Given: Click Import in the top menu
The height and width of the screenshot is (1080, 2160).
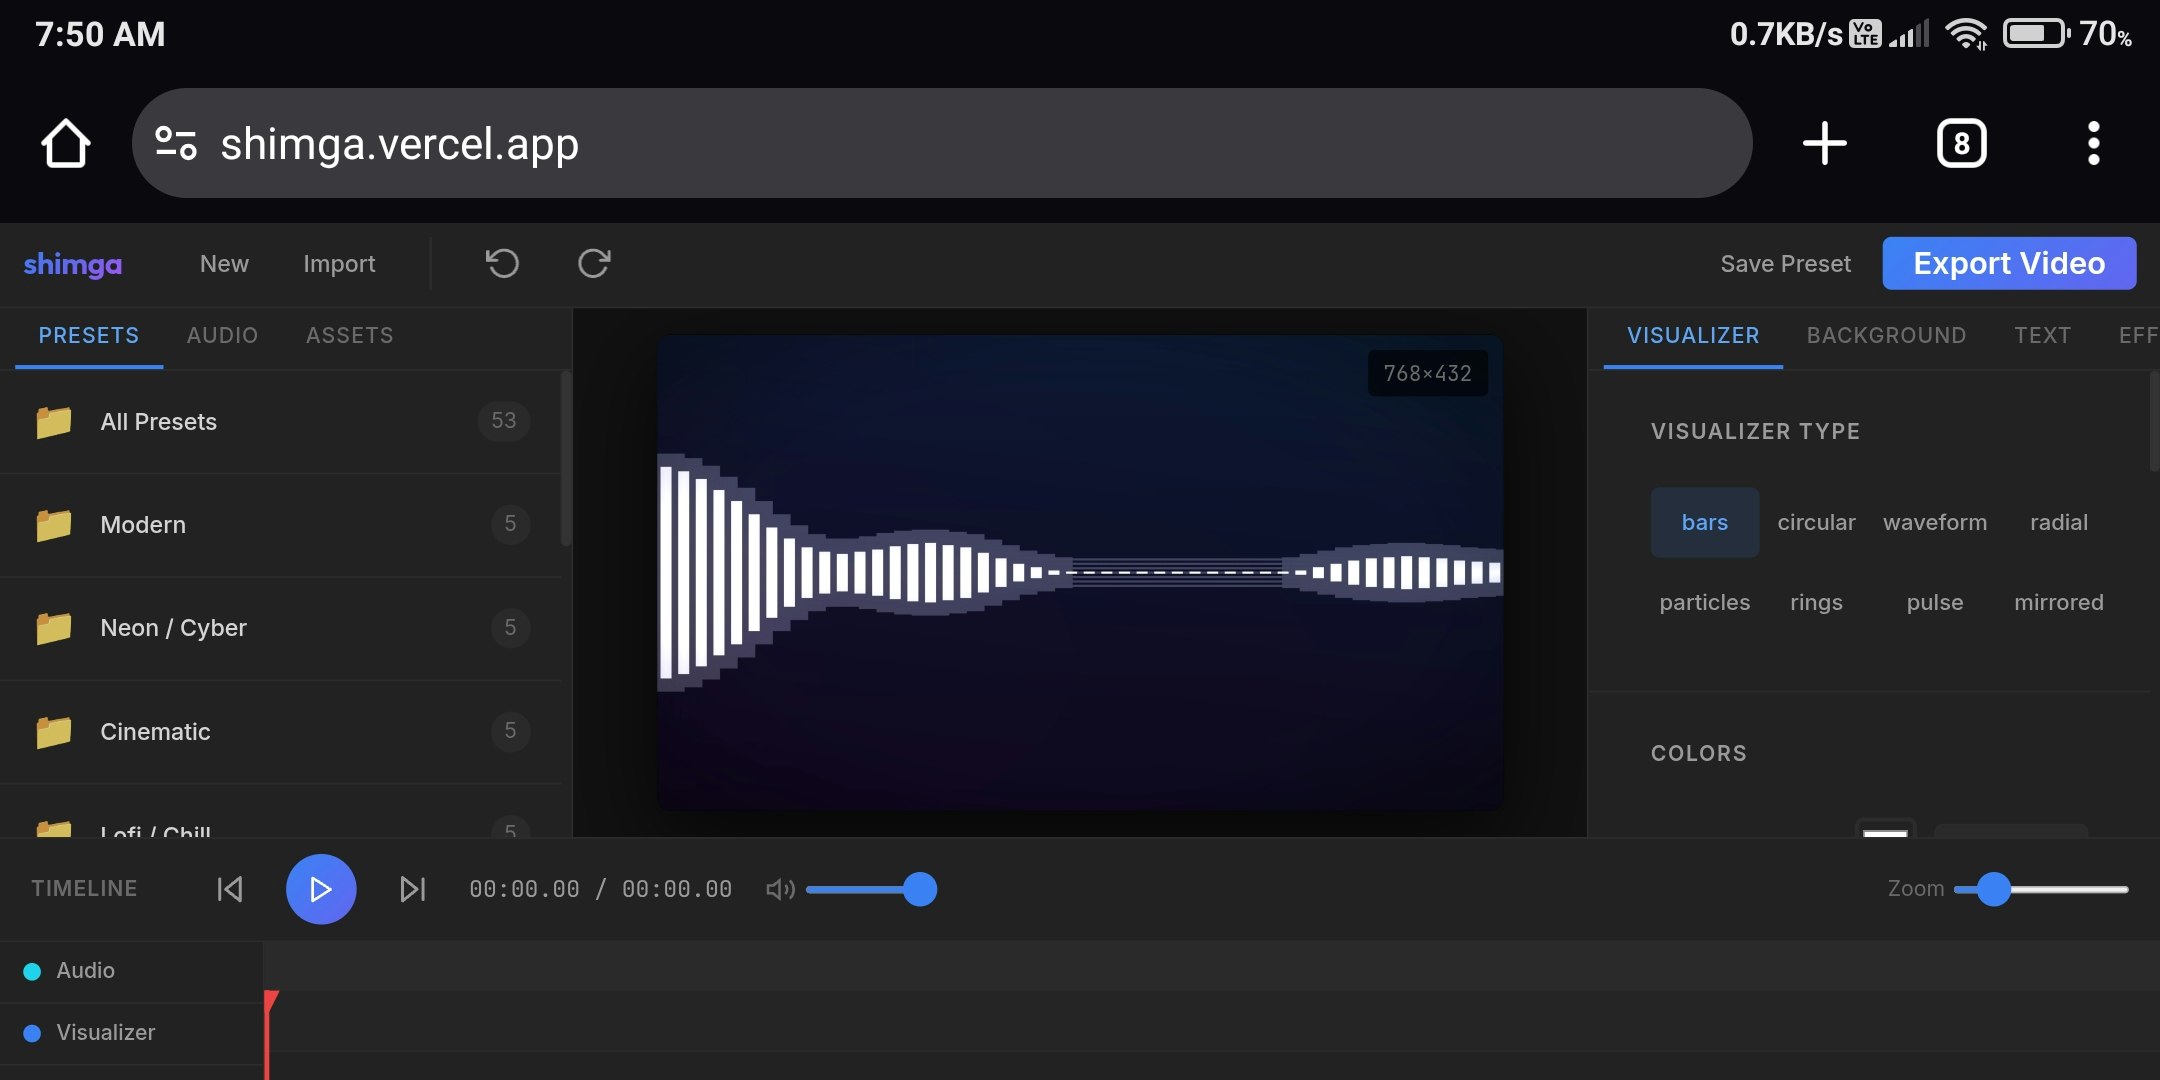Looking at the screenshot, I should point(339,263).
